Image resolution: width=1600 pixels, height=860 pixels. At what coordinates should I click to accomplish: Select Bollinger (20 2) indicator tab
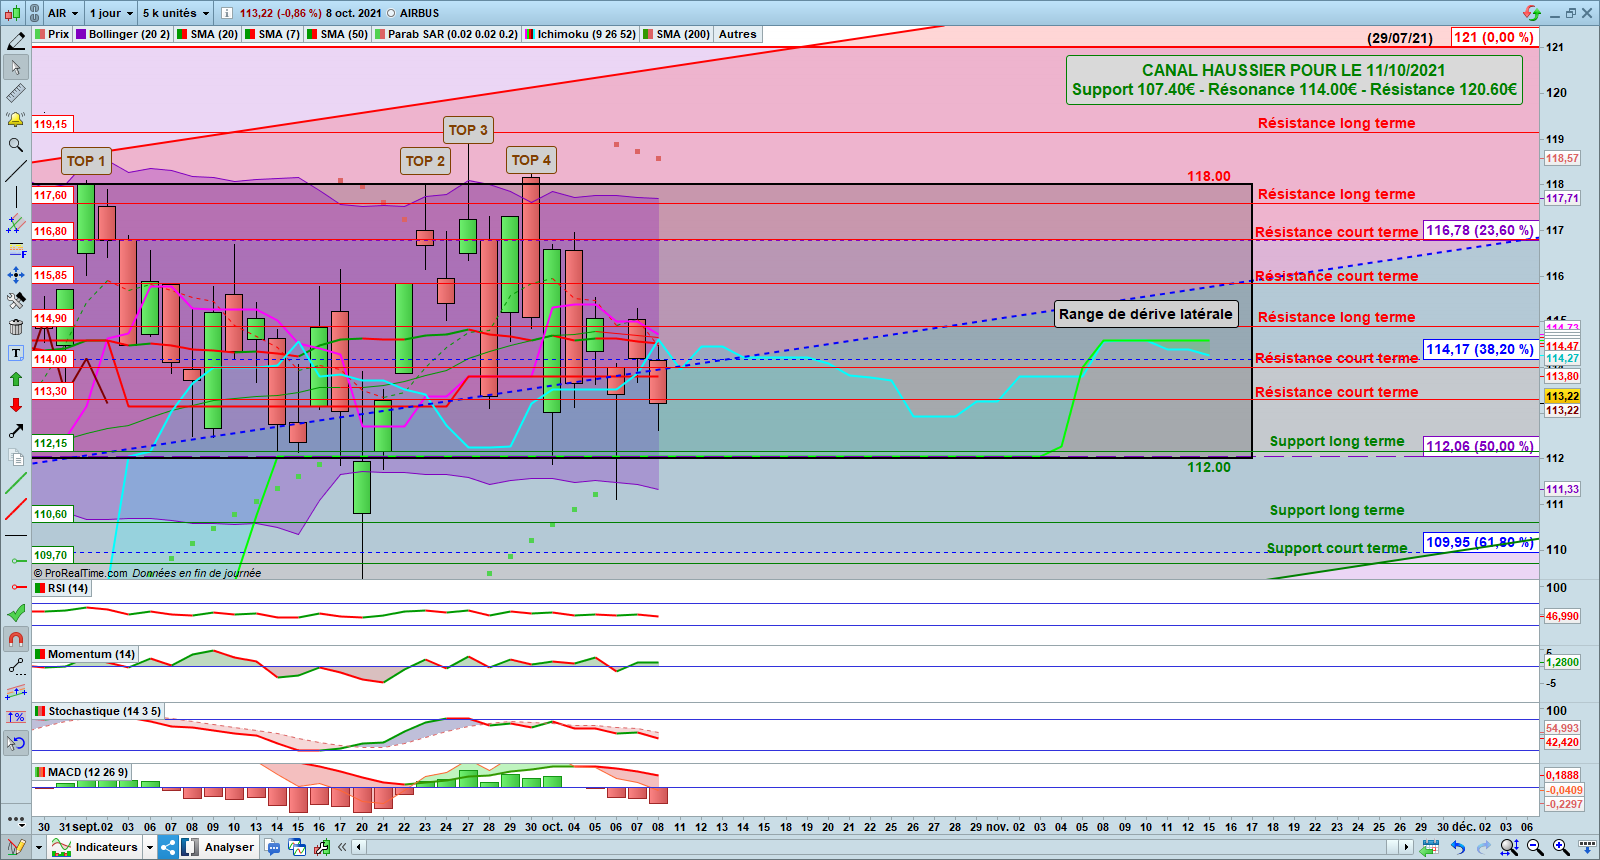pos(123,34)
